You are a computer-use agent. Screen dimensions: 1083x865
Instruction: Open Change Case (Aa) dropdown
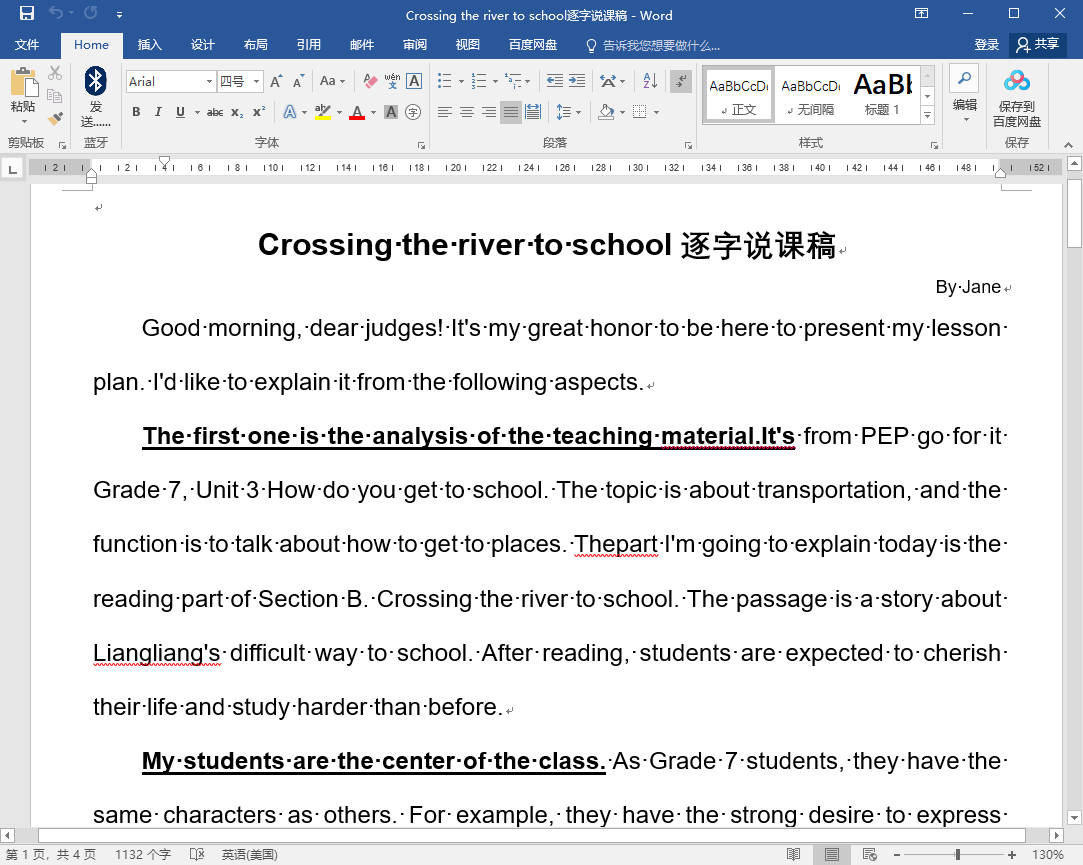click(x=332, y=82)
